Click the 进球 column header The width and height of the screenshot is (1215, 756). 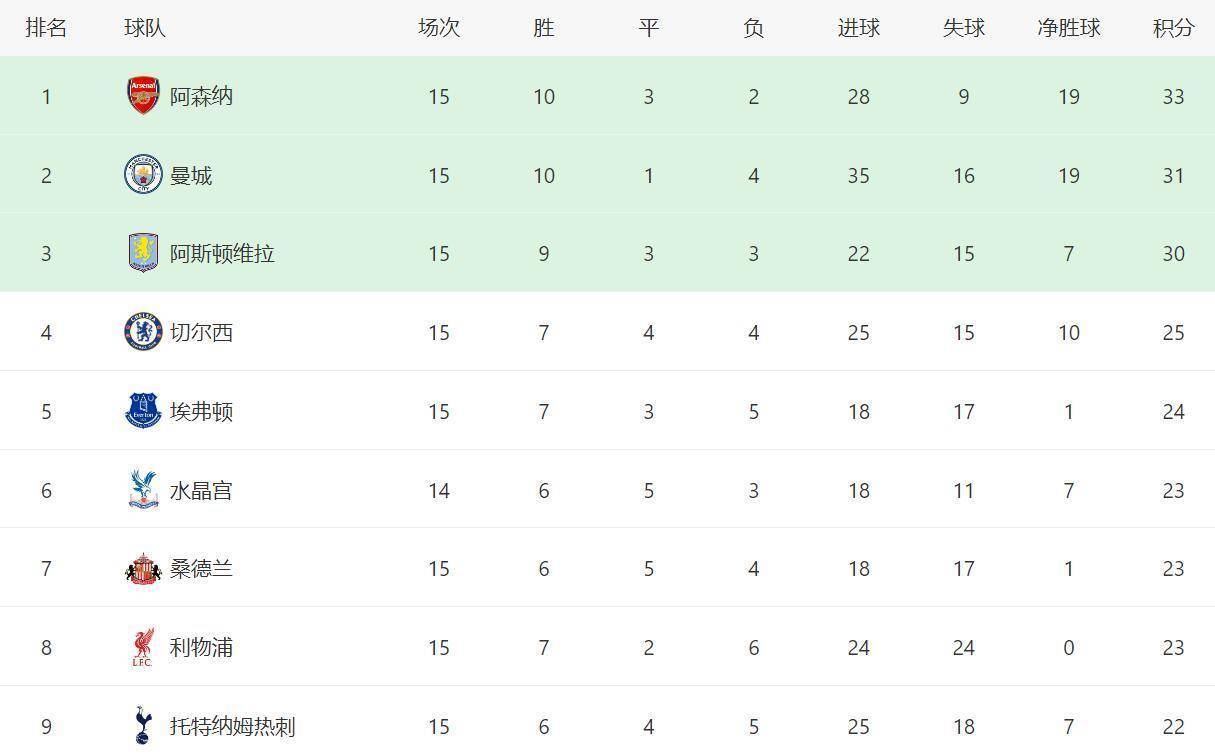point(858,28)
